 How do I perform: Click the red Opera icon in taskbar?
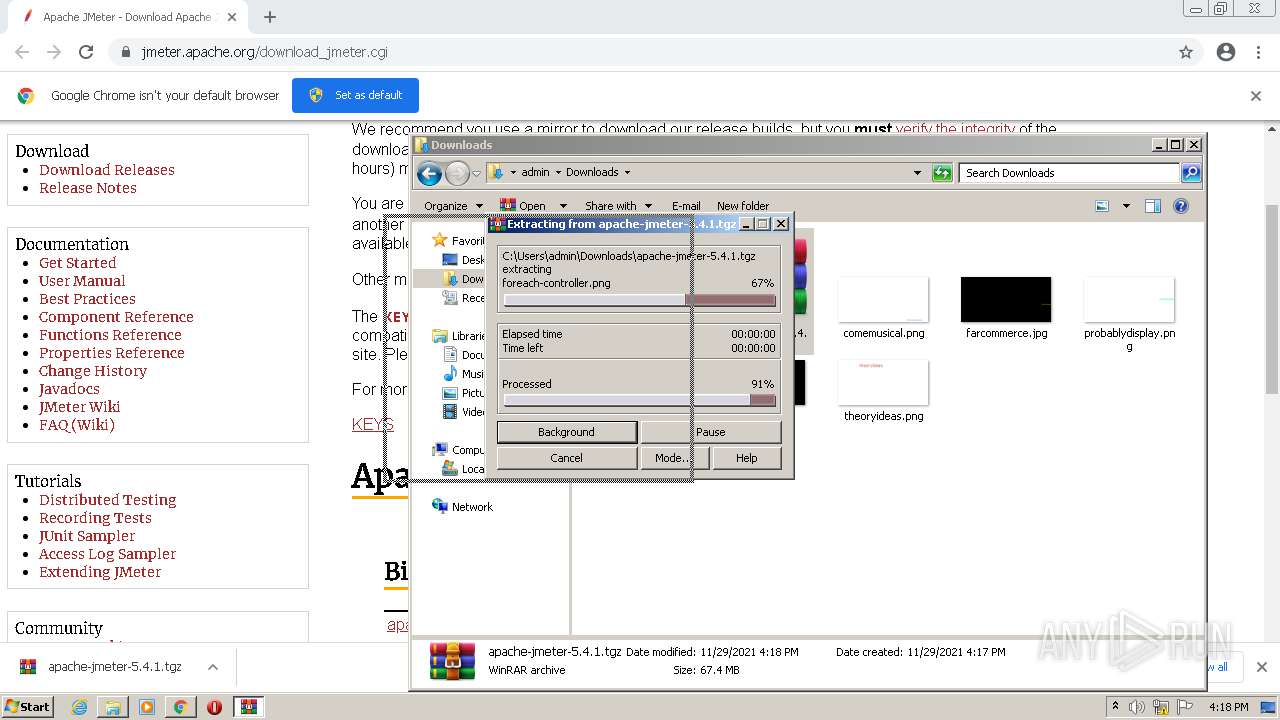tap(214, 707)
